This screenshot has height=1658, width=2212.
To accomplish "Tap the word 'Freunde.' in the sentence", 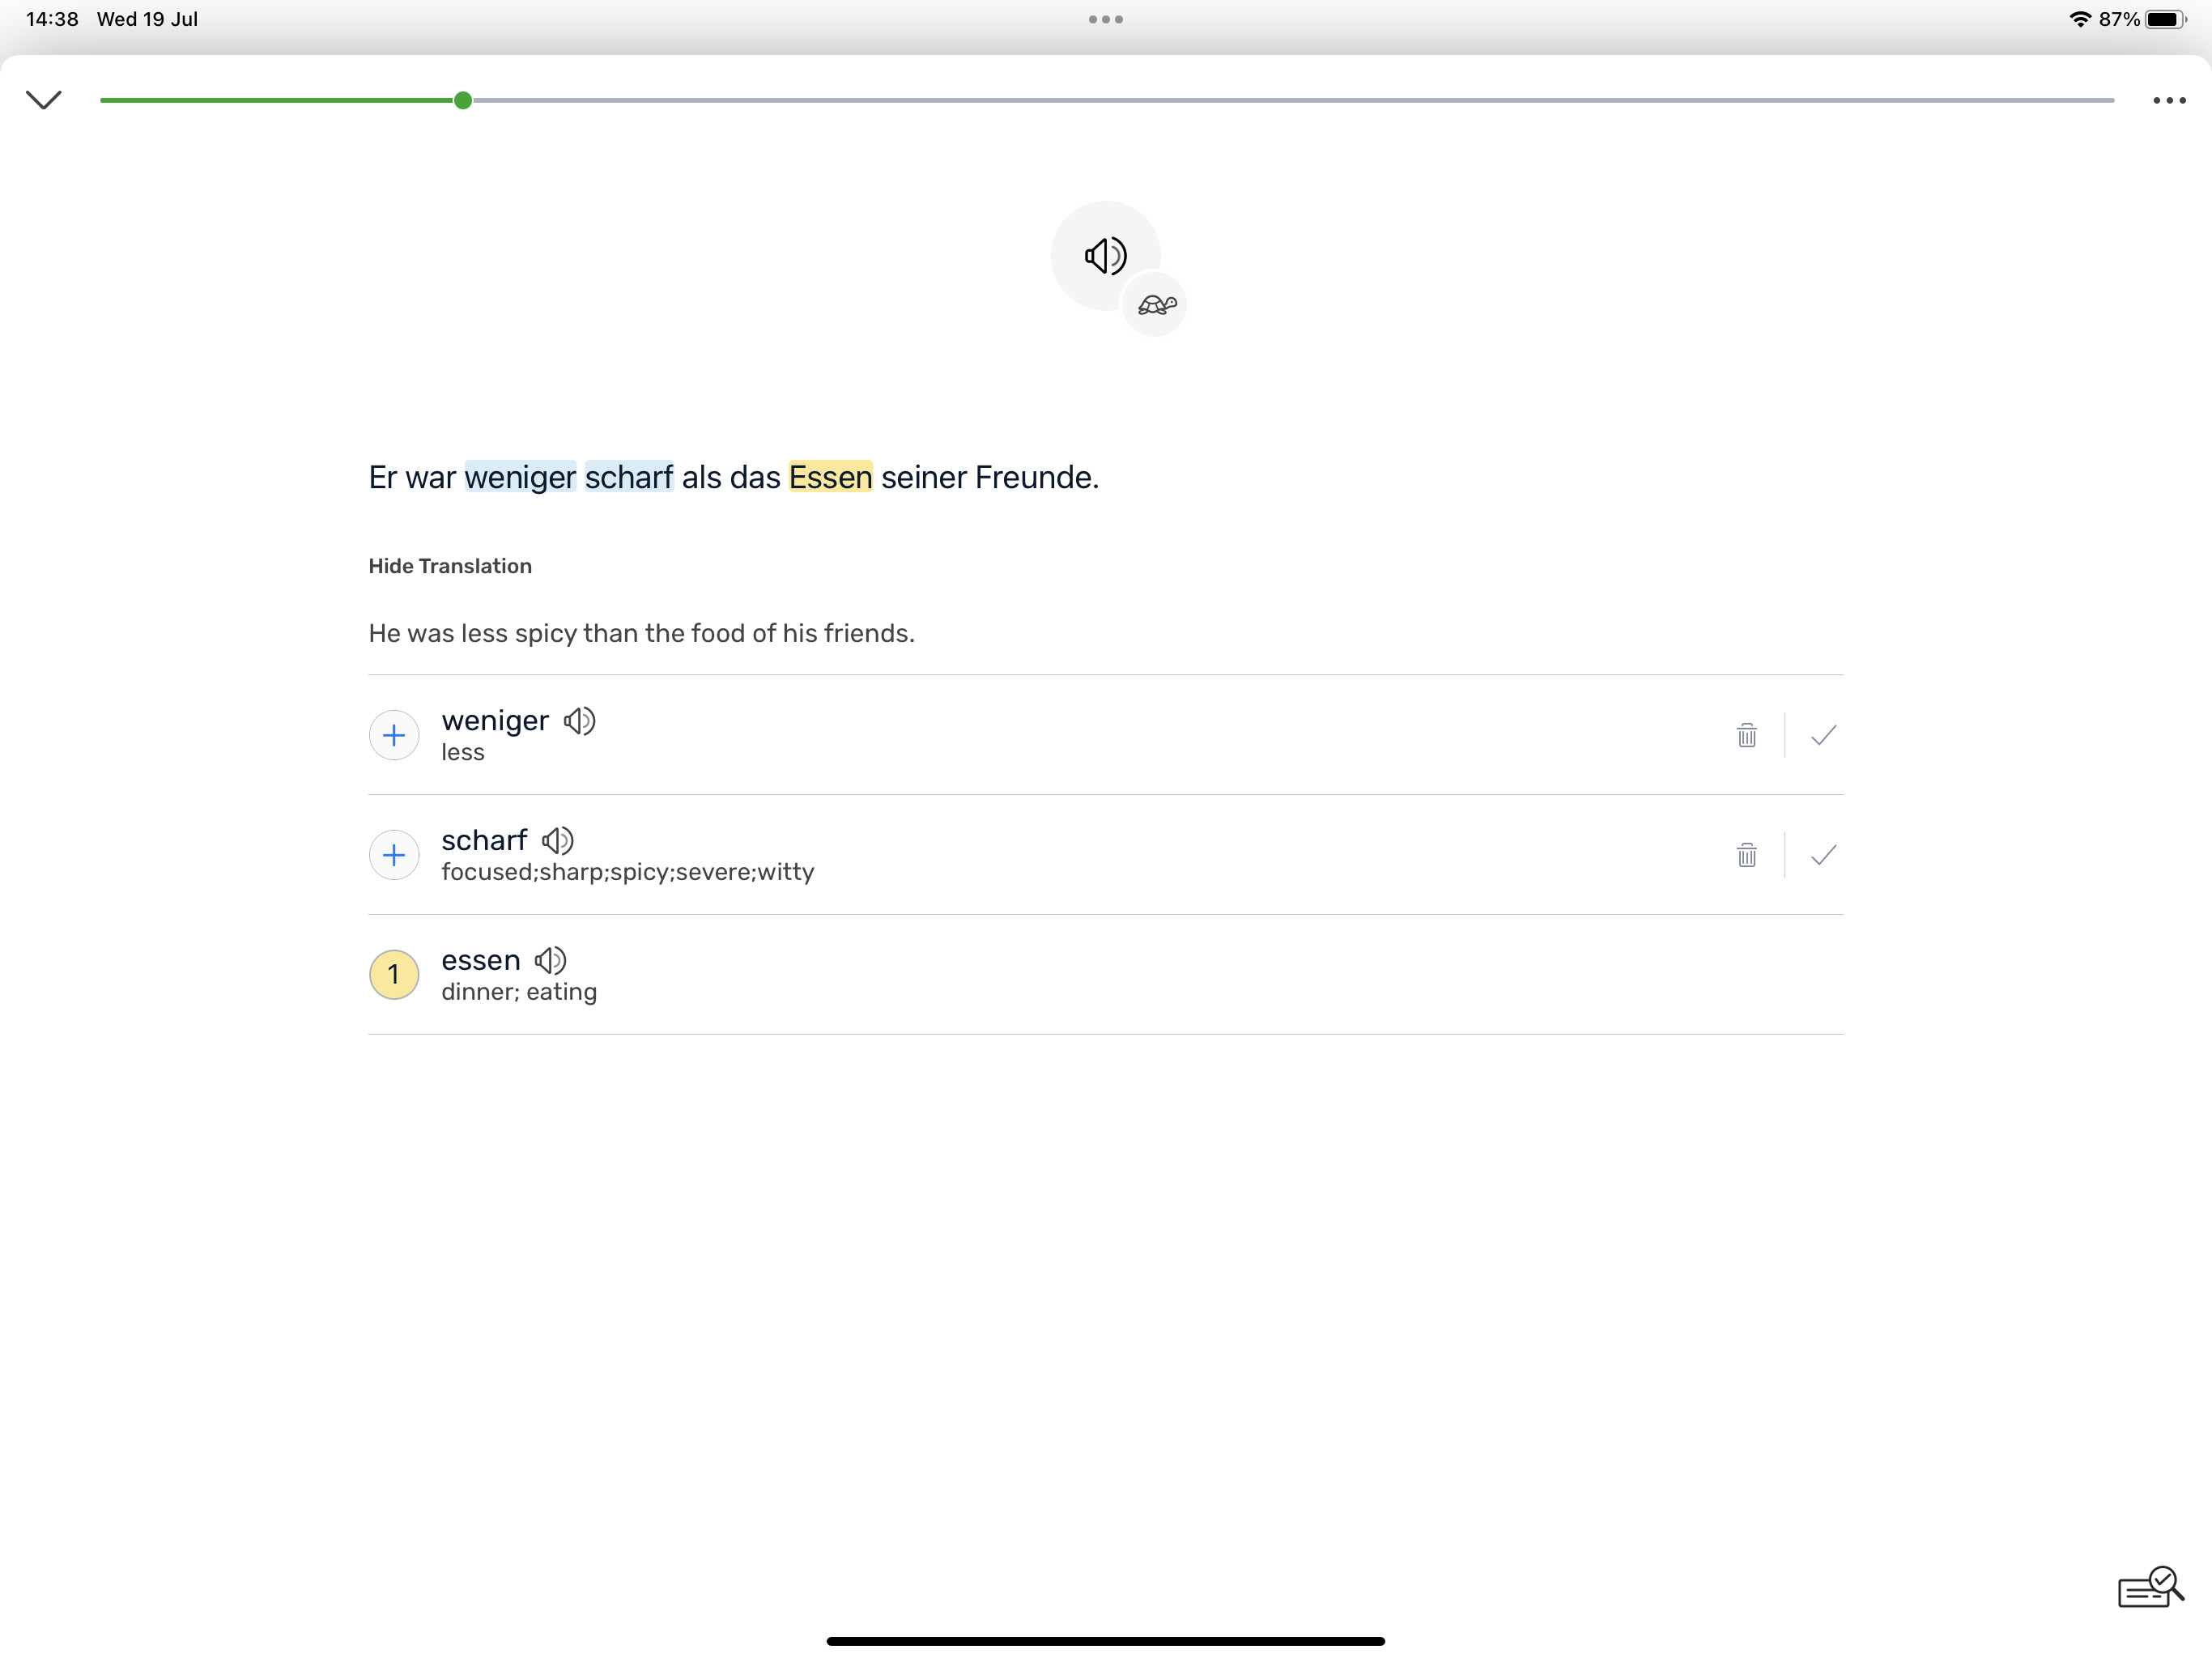I will [x=1037, y=478].
